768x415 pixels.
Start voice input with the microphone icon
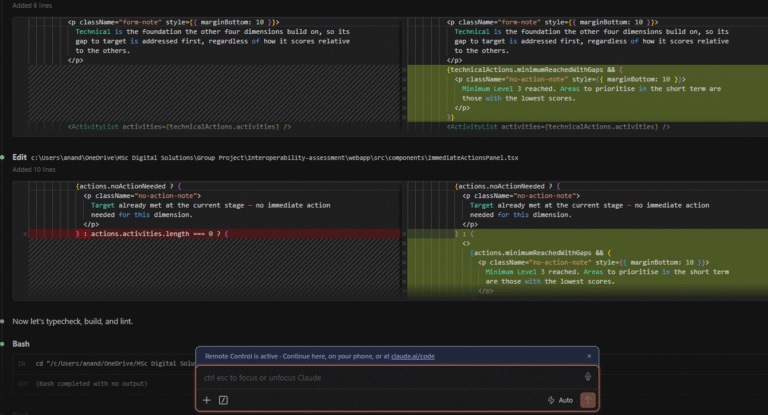[x=588, y=377]
